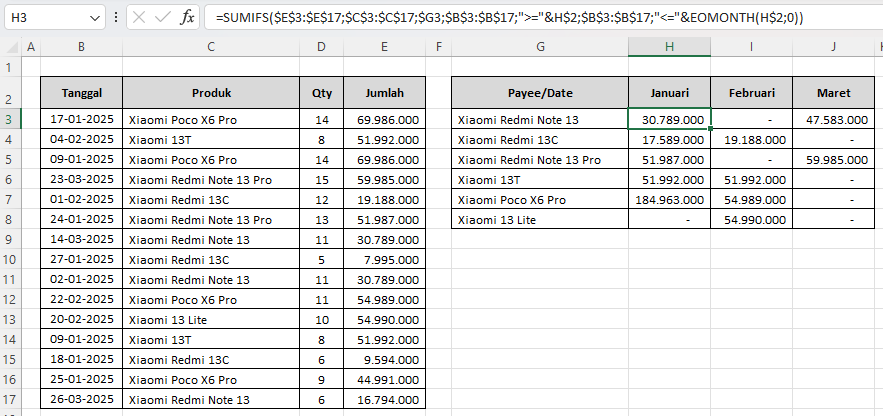883x416 pixels.
Task: Click the Name Box showing H3
Action: point(55,17)
